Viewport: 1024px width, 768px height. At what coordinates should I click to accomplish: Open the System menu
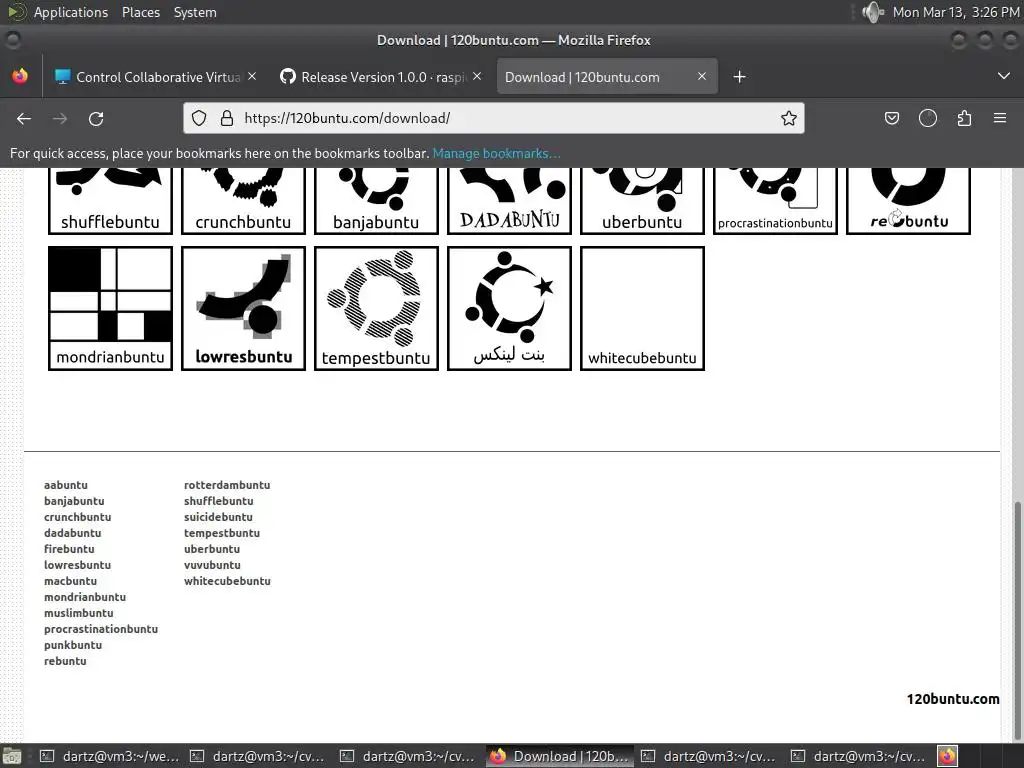(x=195, y=12)
